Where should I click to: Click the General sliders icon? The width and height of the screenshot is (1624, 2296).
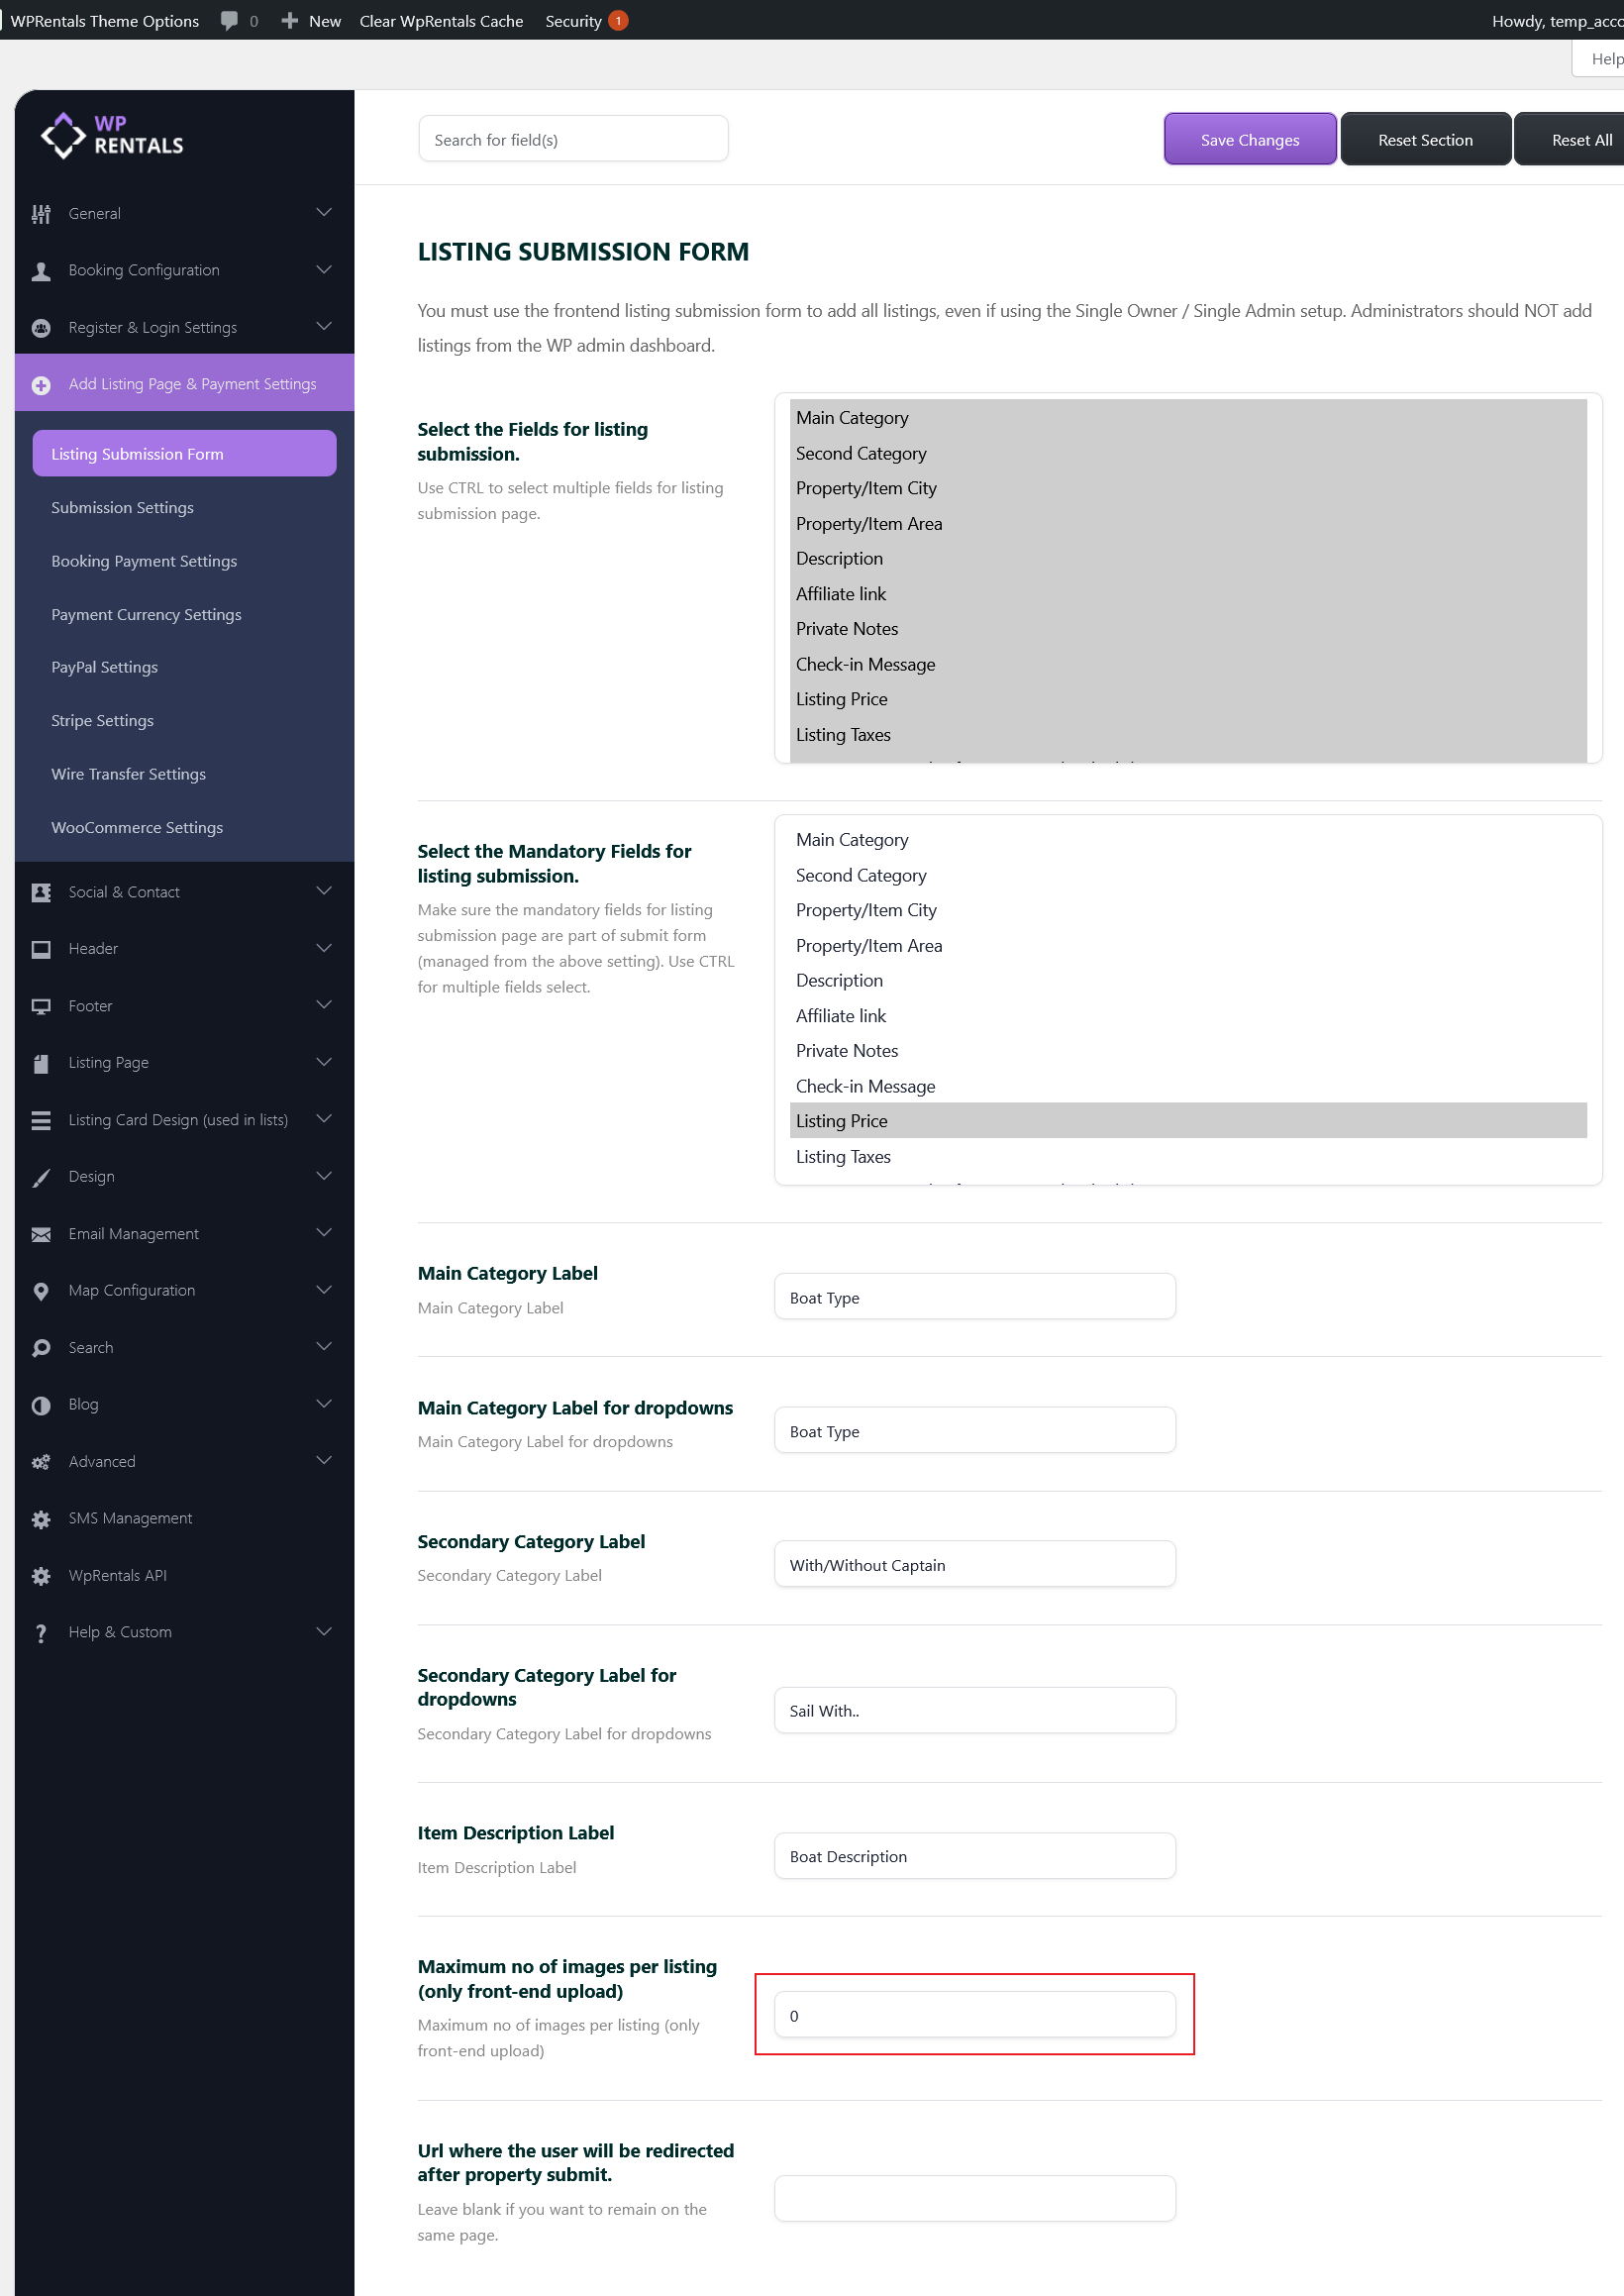pos(41,214)
